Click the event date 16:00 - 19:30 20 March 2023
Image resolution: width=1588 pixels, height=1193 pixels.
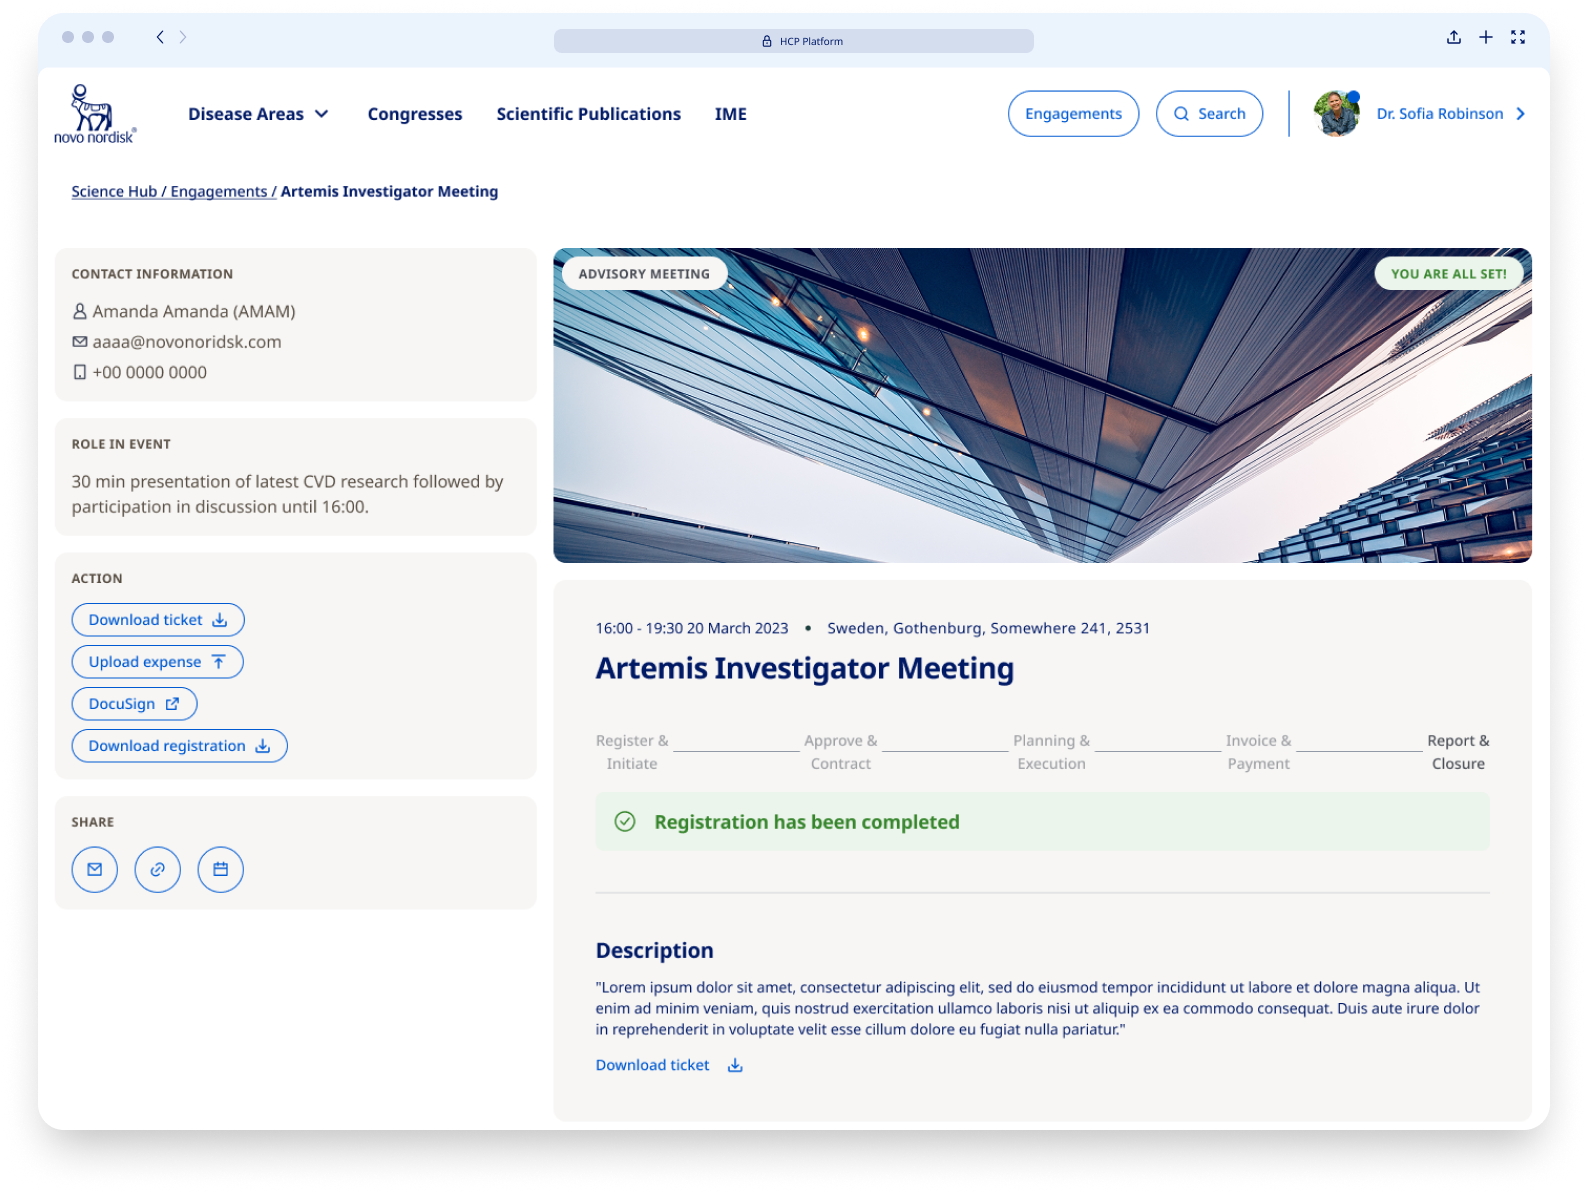point(692,628)
